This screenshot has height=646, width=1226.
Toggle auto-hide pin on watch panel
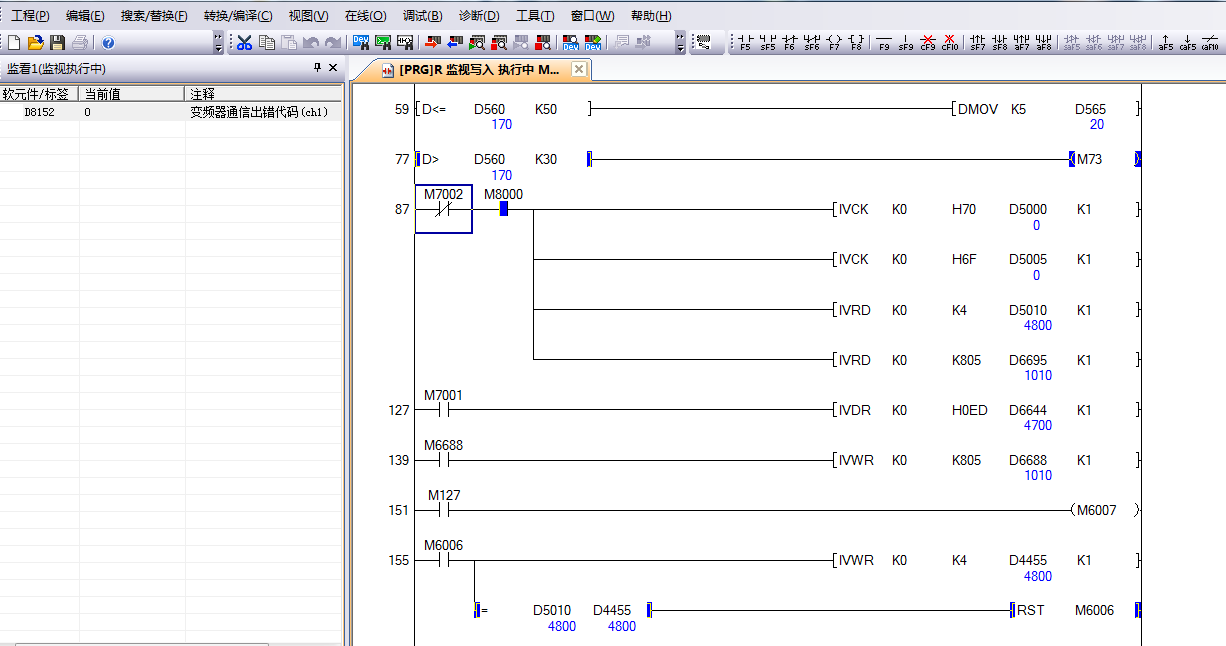[x=318, y=68]
